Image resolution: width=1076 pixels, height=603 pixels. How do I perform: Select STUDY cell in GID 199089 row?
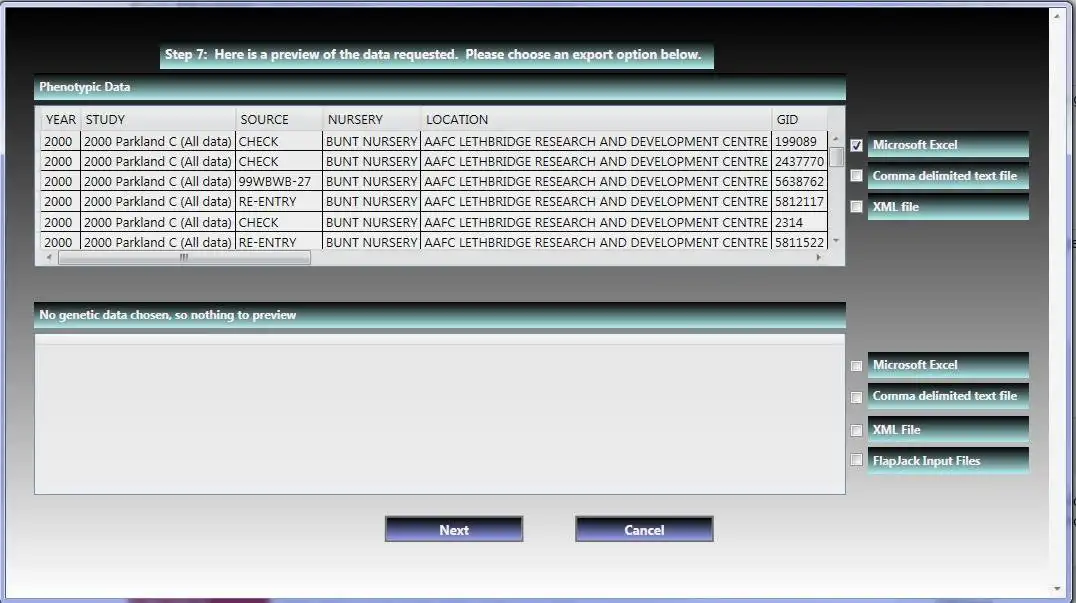158,141
